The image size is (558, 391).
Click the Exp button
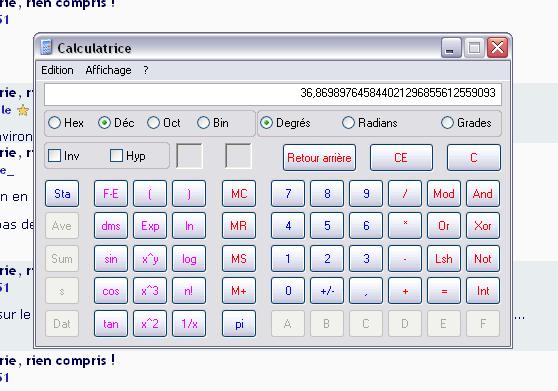[x=150, y=226]
